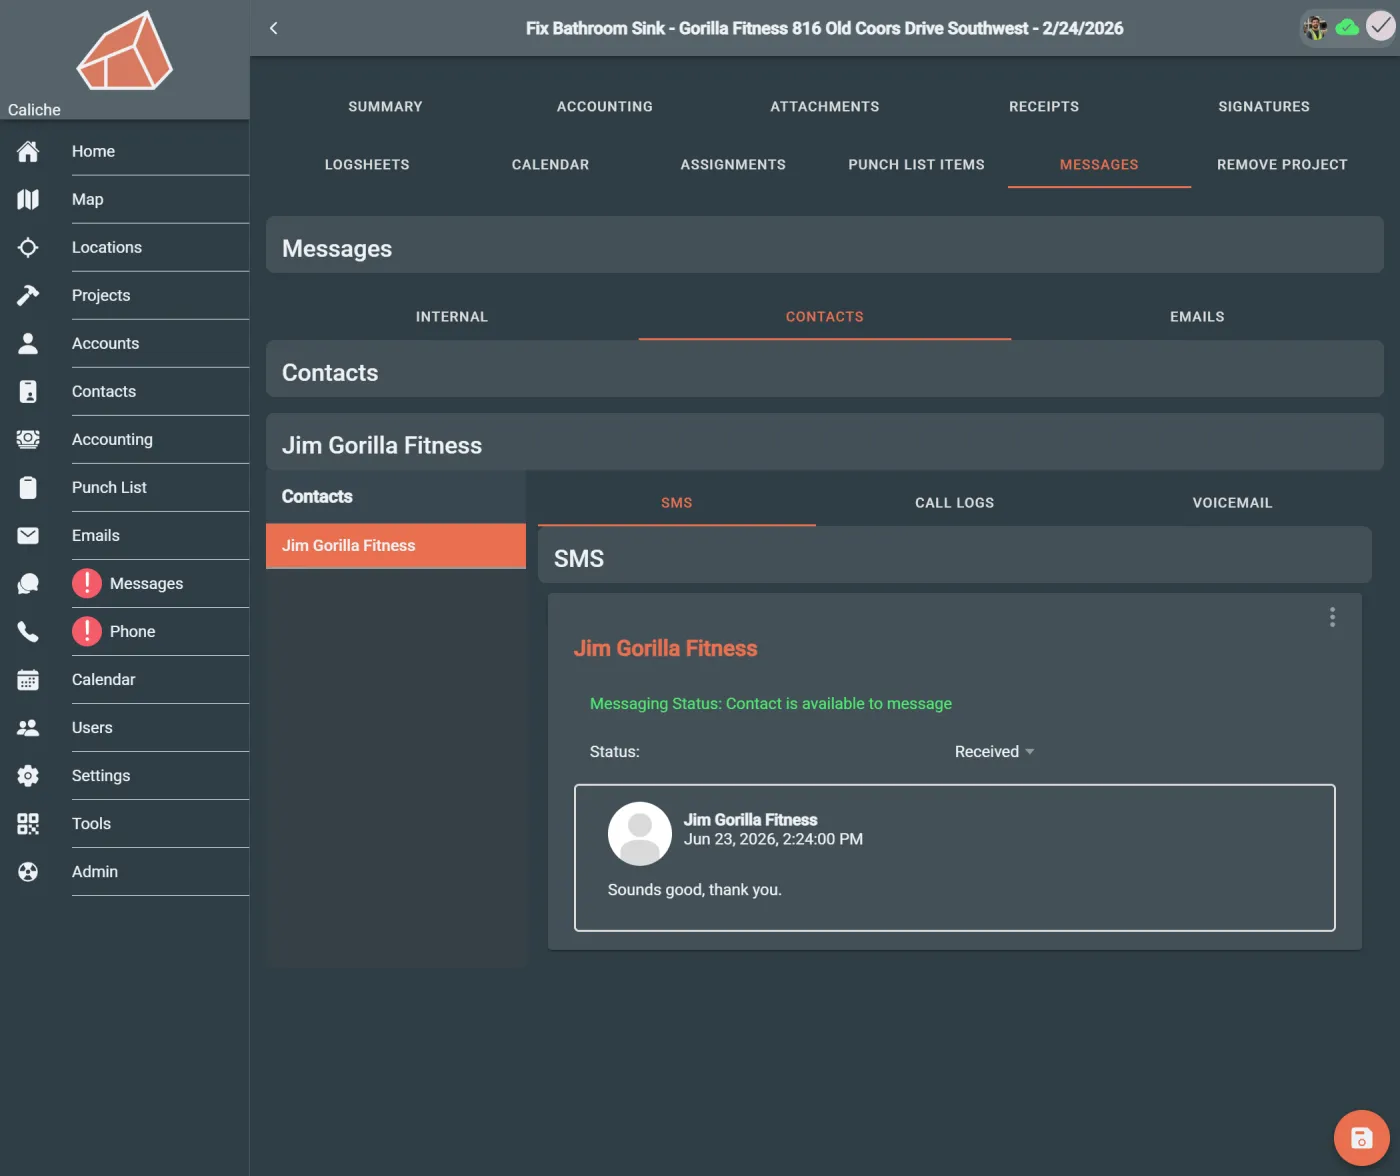1400x1176 pixels.
Task: Click the Settings gear icon
Action: (x=28, y=775)
